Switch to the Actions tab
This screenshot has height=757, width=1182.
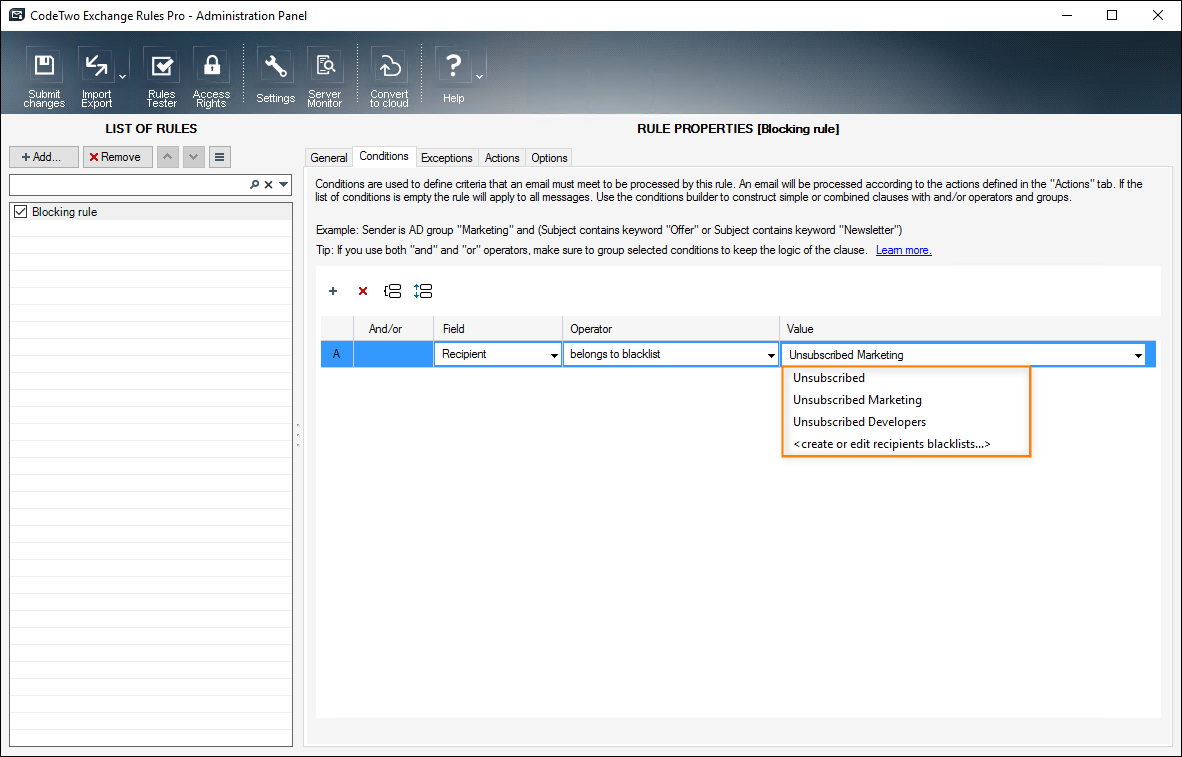[x=502, y=158]
